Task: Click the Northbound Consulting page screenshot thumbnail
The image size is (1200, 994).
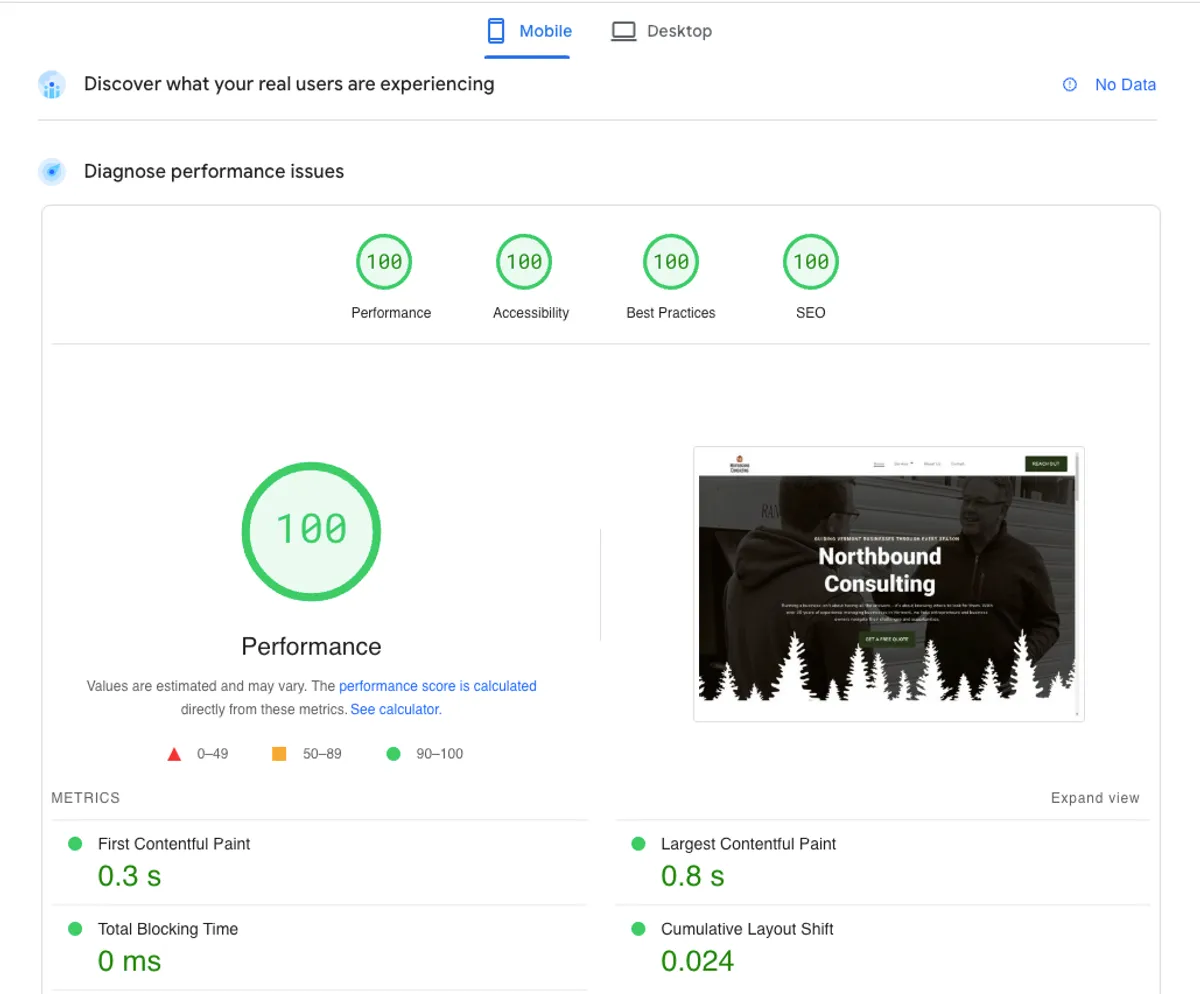Action: click(x=889, y=584)
